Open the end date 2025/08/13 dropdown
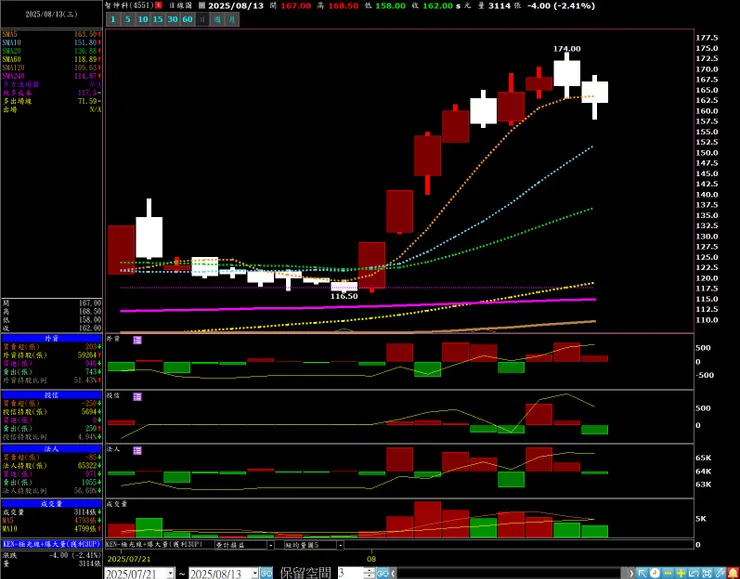 tap(255, 573)
